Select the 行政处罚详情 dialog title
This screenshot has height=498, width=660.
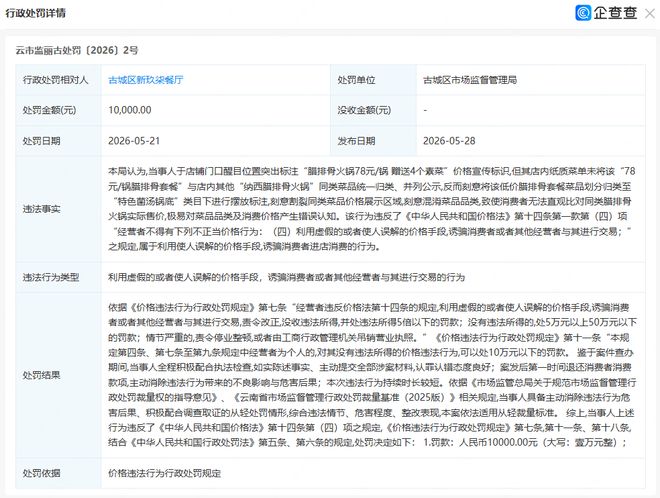click(35, 13)
